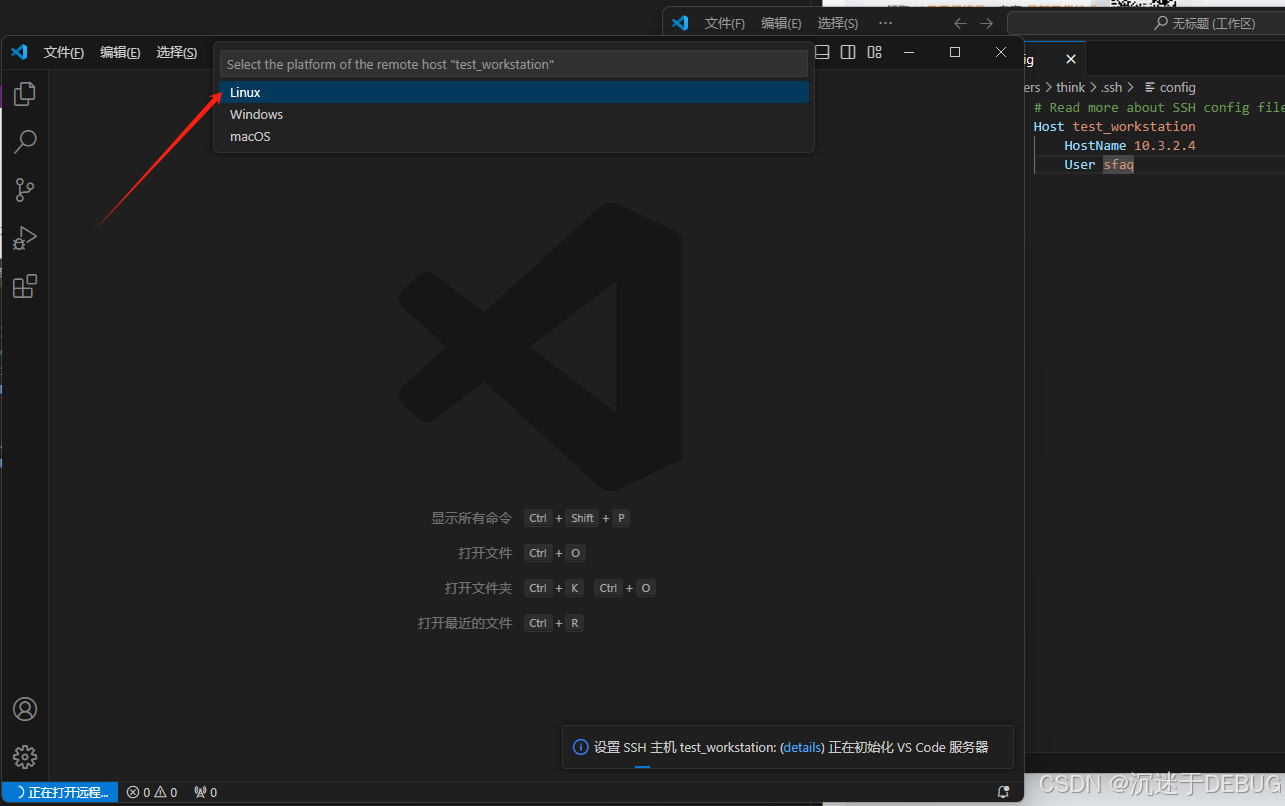Click the notification bell in the status bar
Screen dimensions: 1285x806
(1004, 792)
